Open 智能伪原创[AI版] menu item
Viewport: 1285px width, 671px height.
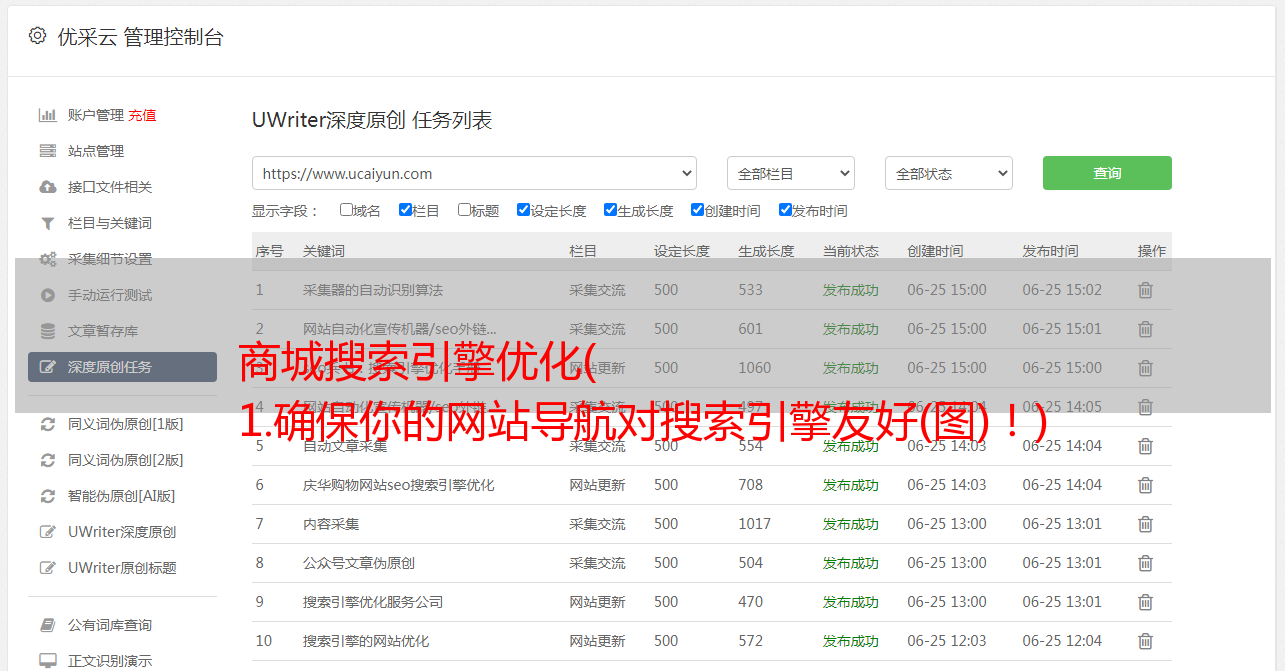(x=122, y=496)
